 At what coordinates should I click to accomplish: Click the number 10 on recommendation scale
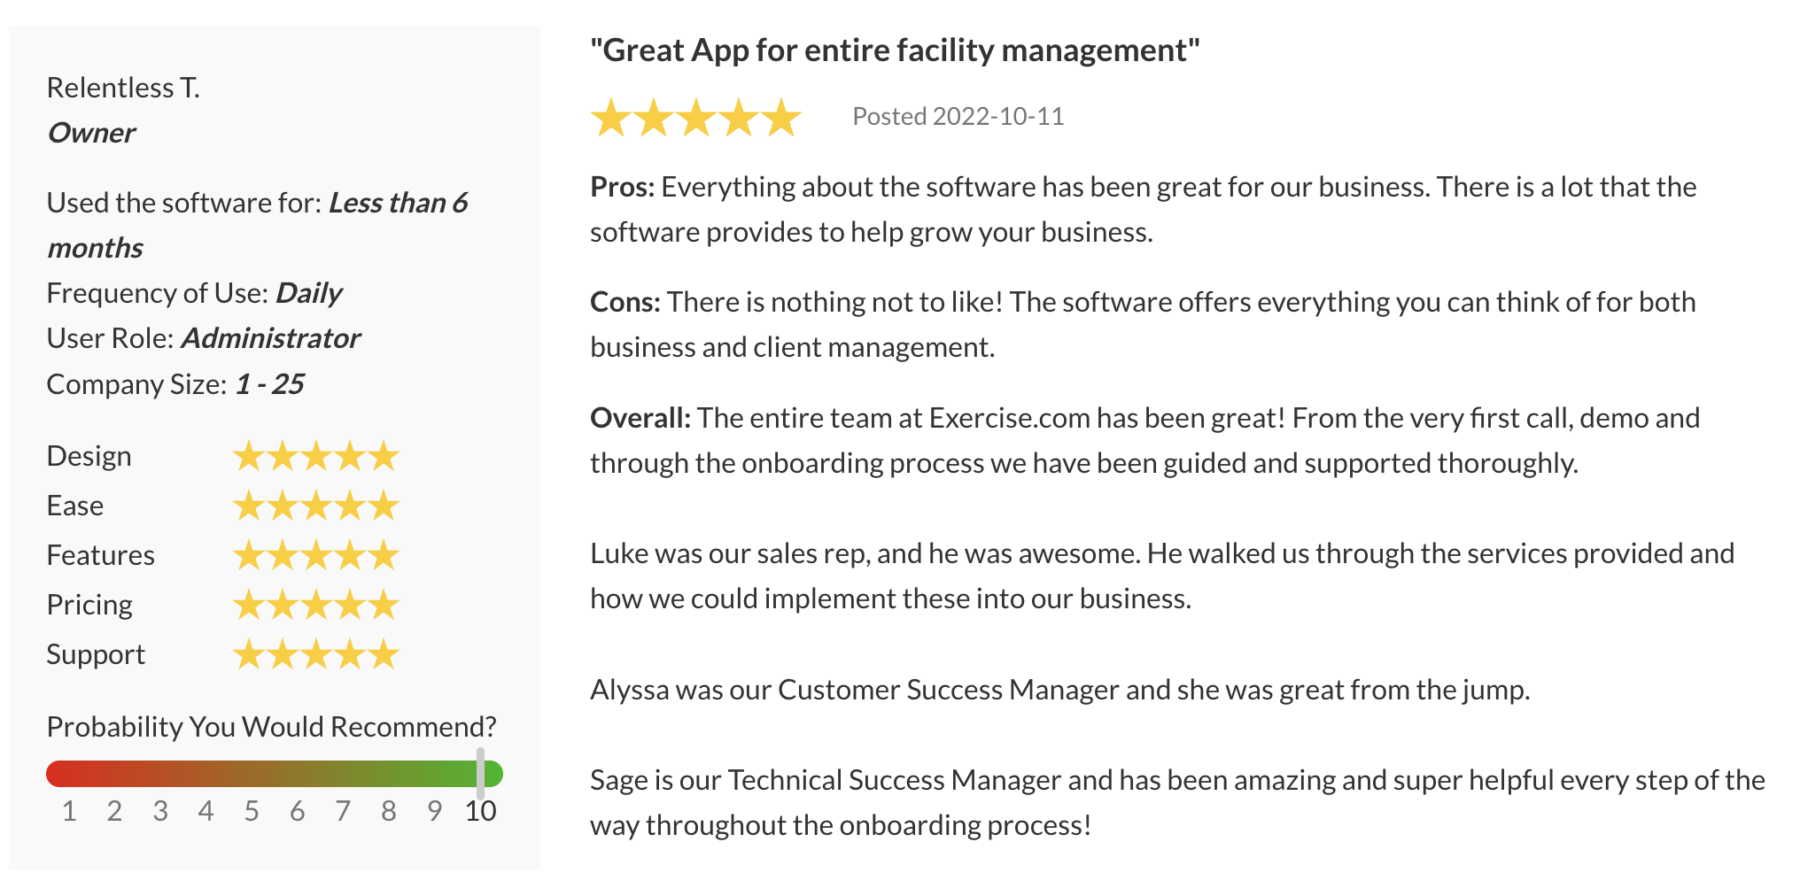(480, 811)
